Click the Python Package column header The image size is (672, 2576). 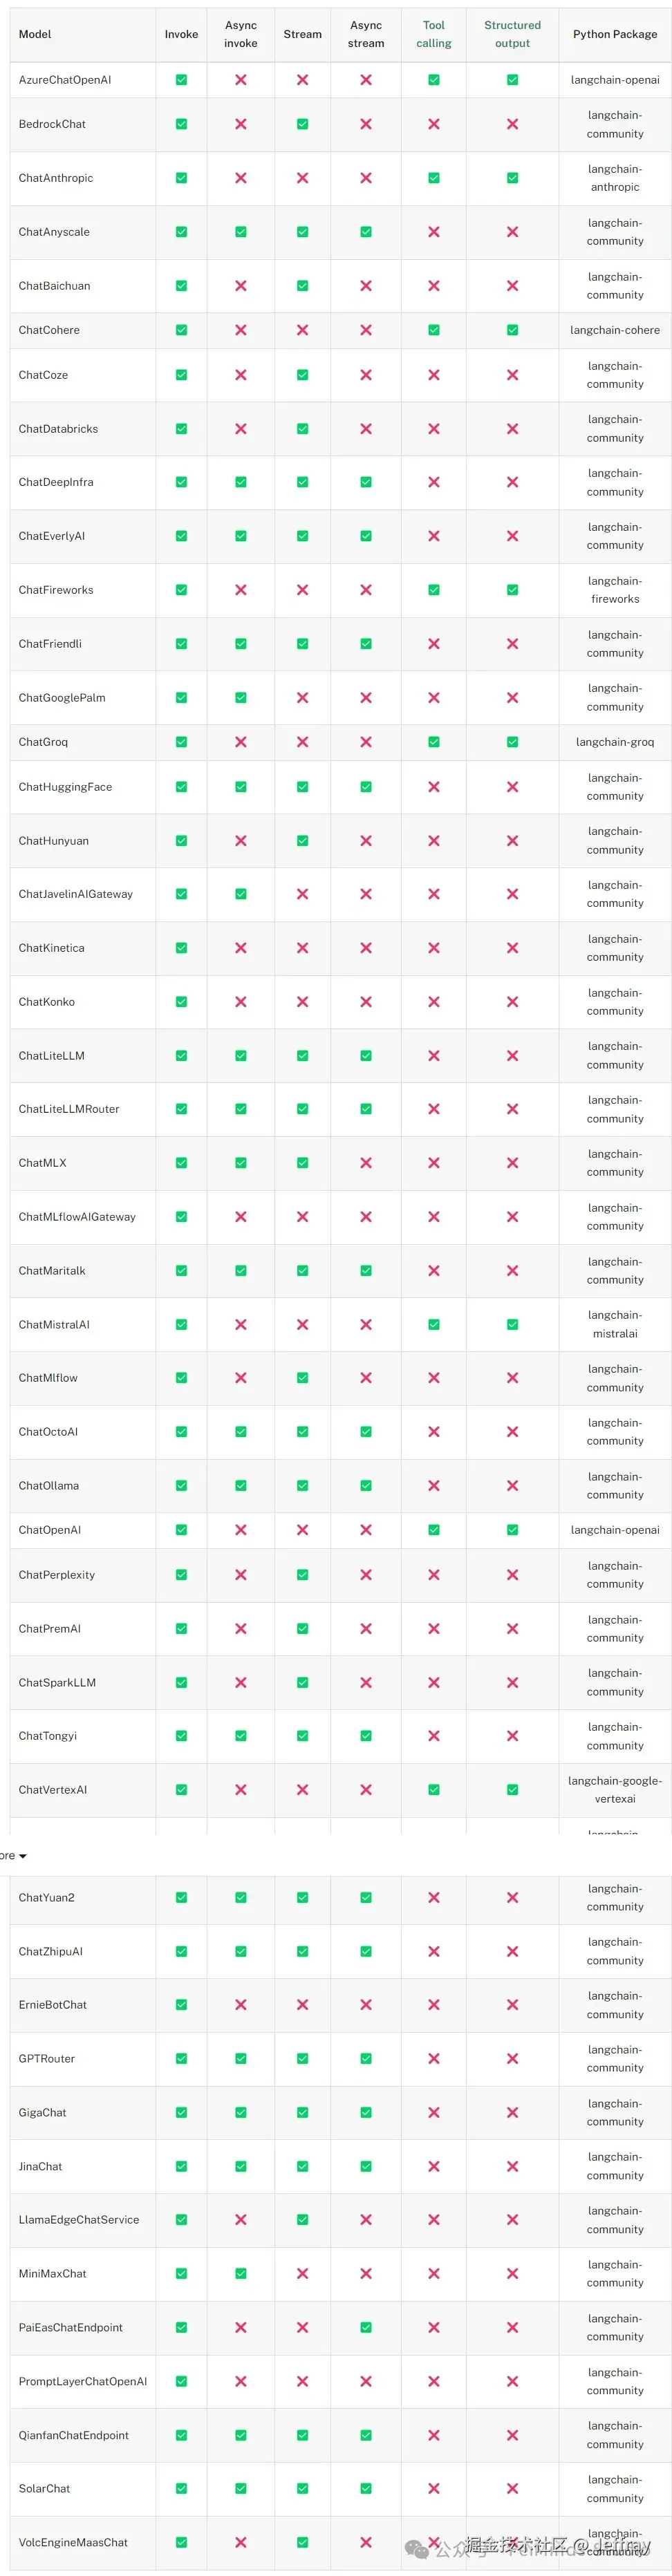coord(615,34)
